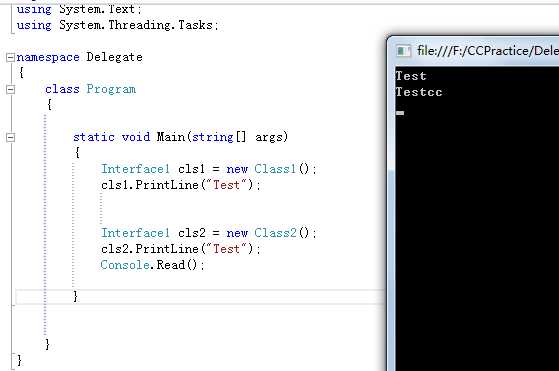Click 'using System.Text;' line
This screenshot has width=559, height=371.
point(79,9)
